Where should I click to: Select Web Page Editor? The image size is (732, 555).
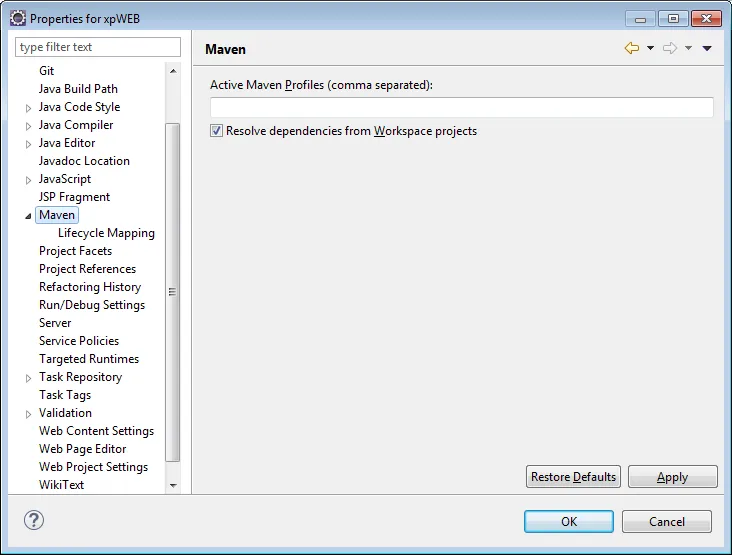pyautogui.click(x=83, y=449)
